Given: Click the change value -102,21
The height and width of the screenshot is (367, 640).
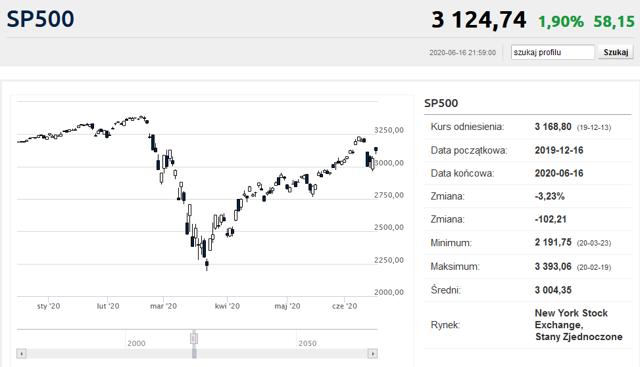Looking at the screenshot, I should [551, 219].
